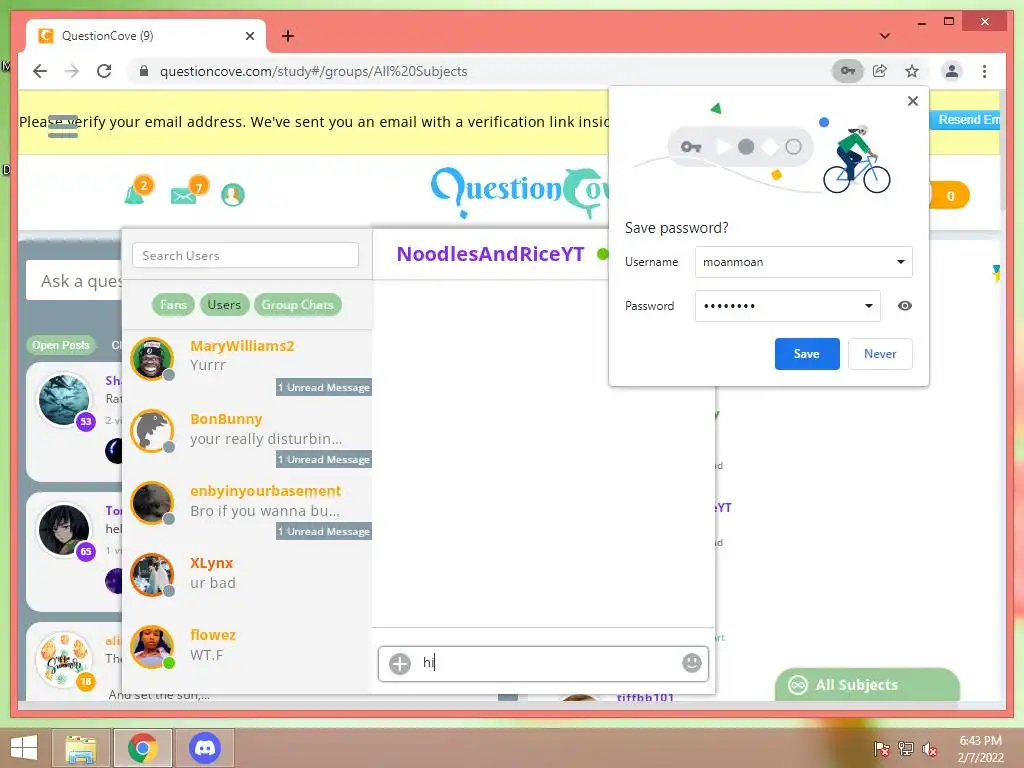1024x768 pixels.
Task: Close the QuestionCove tab
Action: 249,36
